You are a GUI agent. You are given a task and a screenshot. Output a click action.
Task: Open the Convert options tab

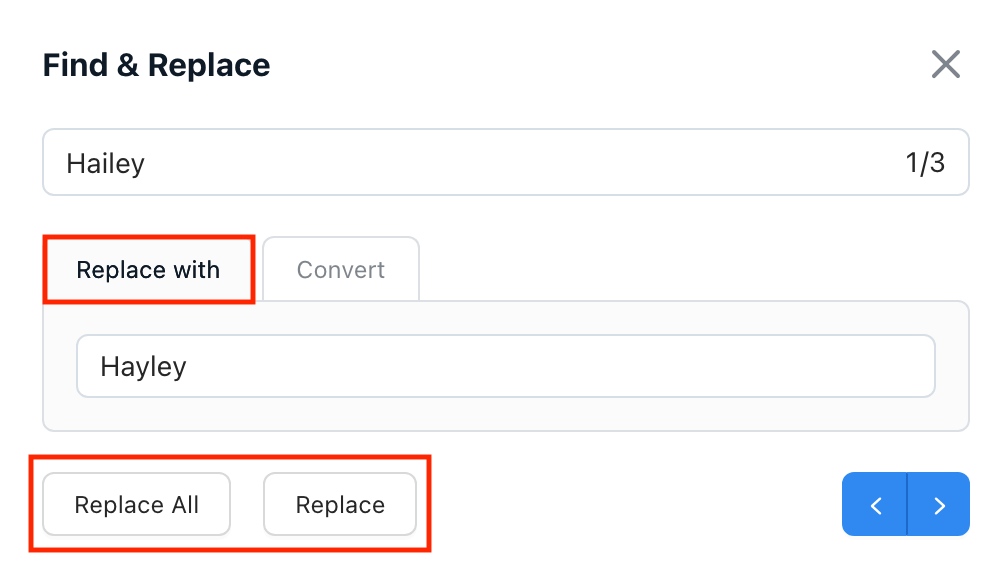pyautogui.click(x=341, y=270)
